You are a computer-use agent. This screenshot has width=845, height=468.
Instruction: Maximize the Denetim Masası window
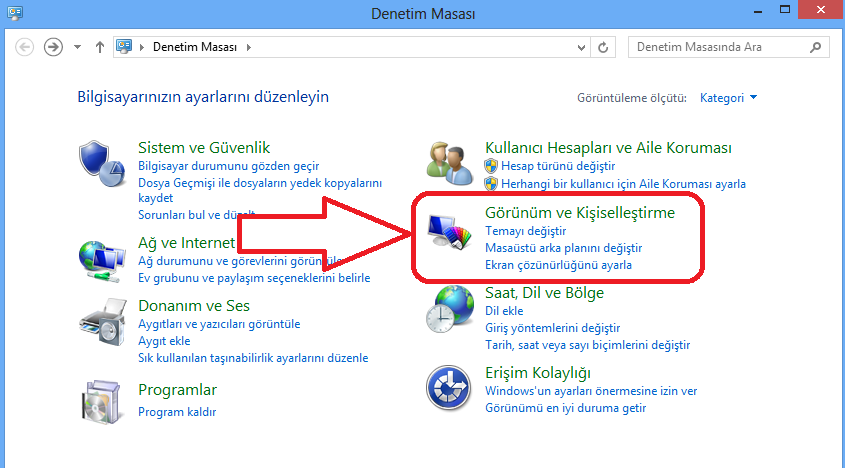785,10
